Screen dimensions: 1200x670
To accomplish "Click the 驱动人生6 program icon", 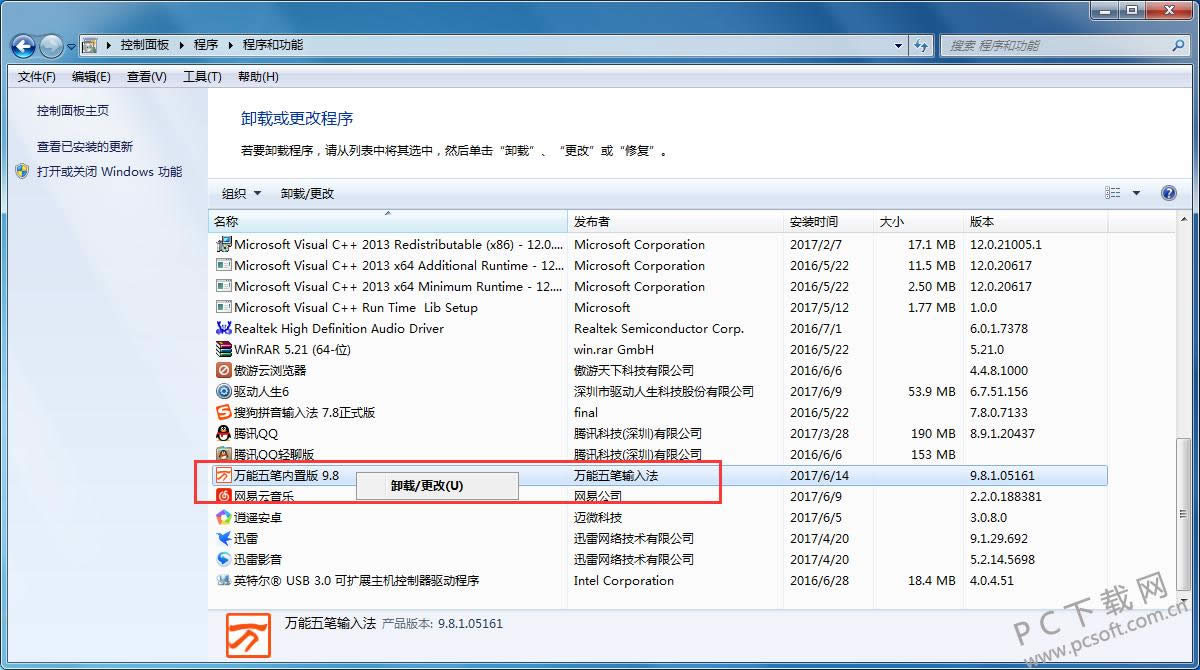I will pyautogui.click(x=224, y=392).
